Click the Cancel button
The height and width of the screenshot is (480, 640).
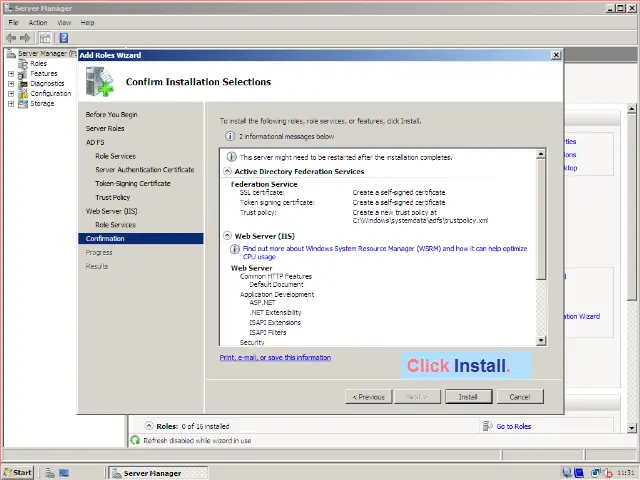tap(520, 397)
